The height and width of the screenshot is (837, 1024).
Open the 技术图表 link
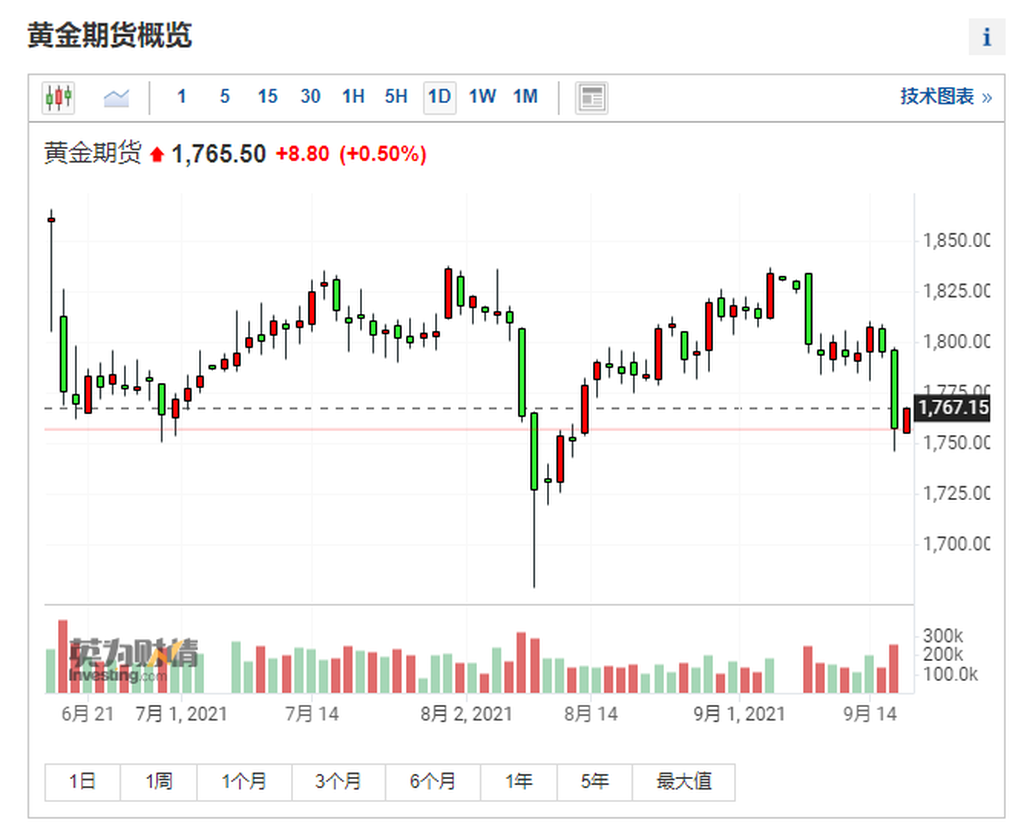[946, 97]
